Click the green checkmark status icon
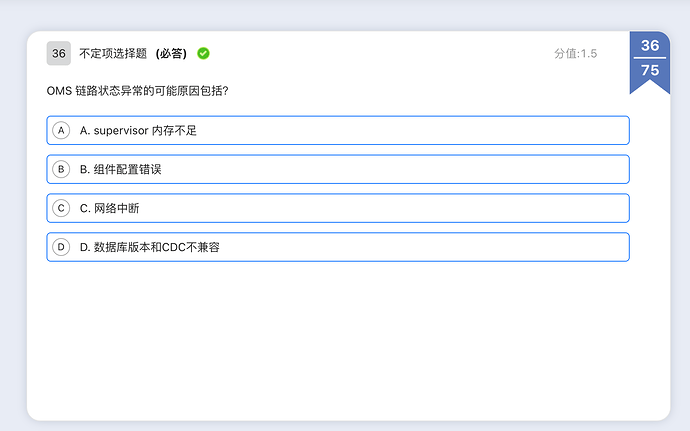Viewport: 690px width, 431px height. coord(203,53)
